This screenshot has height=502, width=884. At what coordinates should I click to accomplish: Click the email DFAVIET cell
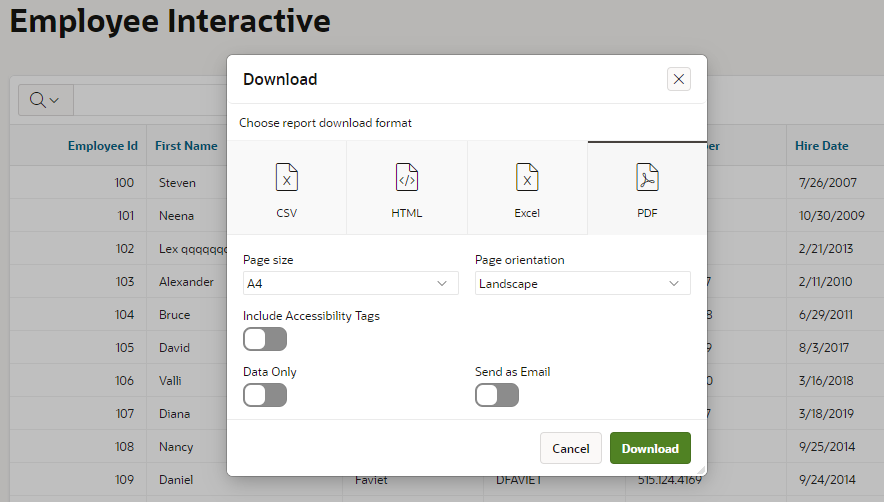tap(519, 480)
